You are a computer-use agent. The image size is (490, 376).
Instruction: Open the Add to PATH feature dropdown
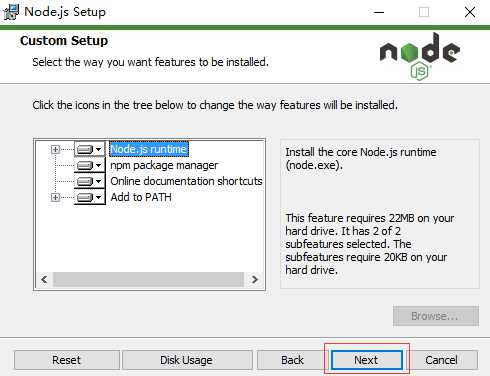tap(89, 197)
